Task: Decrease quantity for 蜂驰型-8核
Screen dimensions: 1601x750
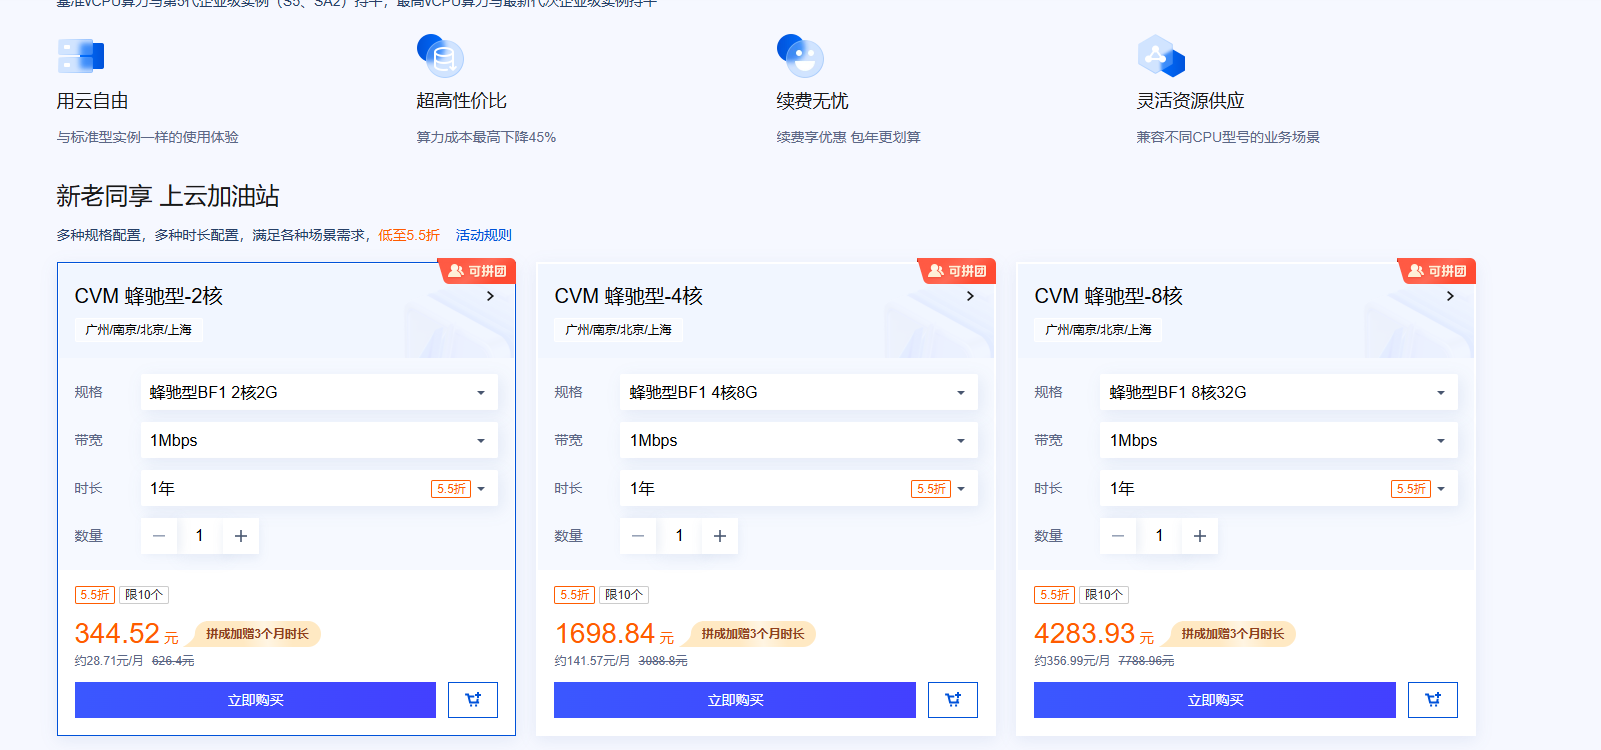Action: 1118,536
